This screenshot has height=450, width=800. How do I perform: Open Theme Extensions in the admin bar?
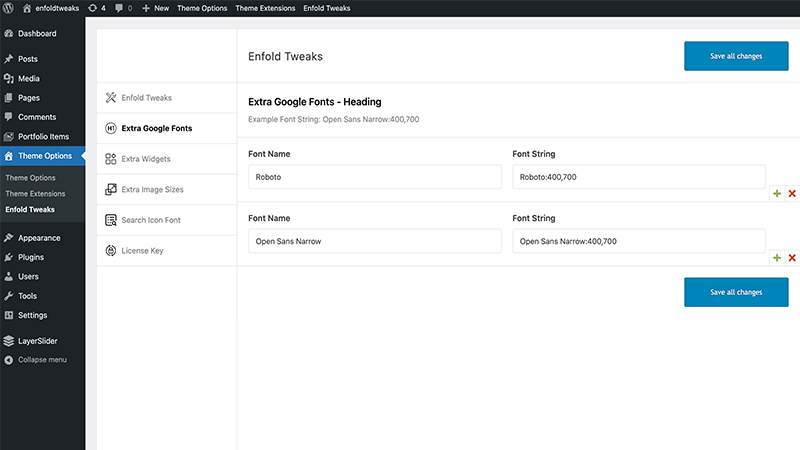coord(265,8)
